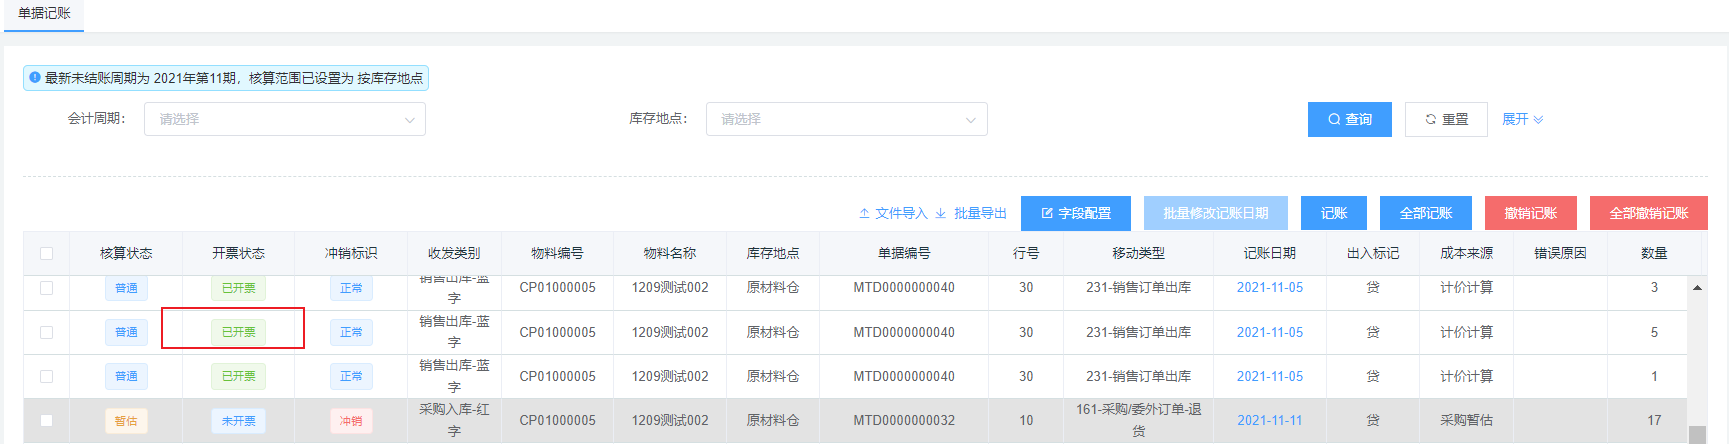Image resolution: width=1729 pixels, height=444 pixels.
Task: Click 批量导出 download icon link
Action: tap(971, 213)
